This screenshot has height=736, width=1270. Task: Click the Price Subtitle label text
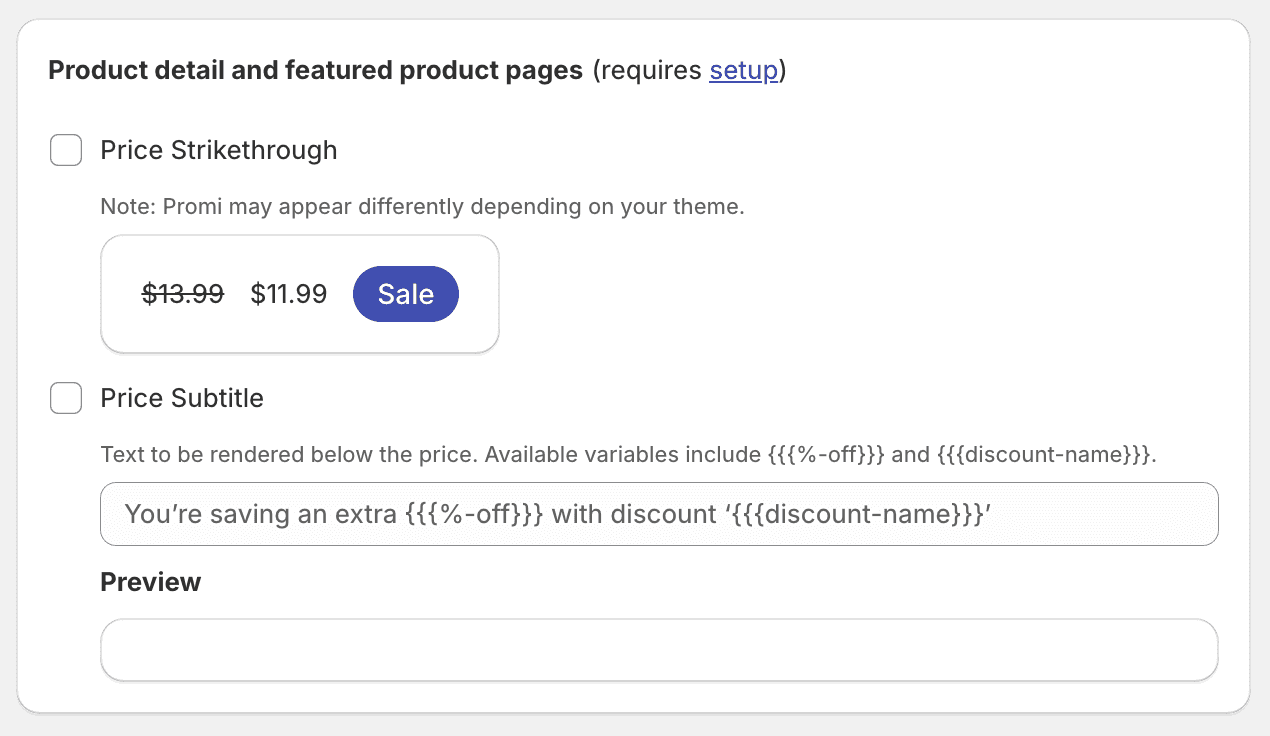point(182,398)
